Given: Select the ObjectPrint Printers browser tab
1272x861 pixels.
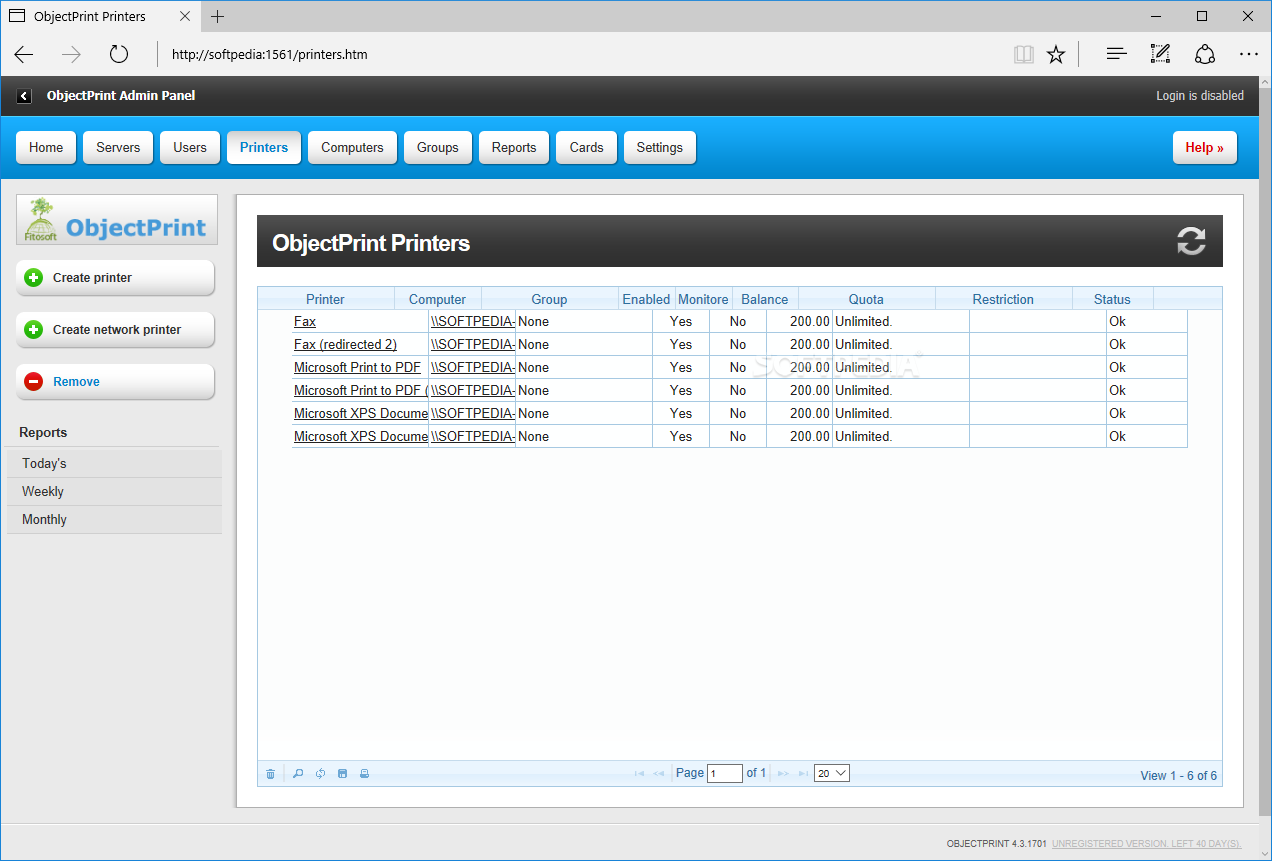Looking at the screenshot, I should [x=100, y=16].
